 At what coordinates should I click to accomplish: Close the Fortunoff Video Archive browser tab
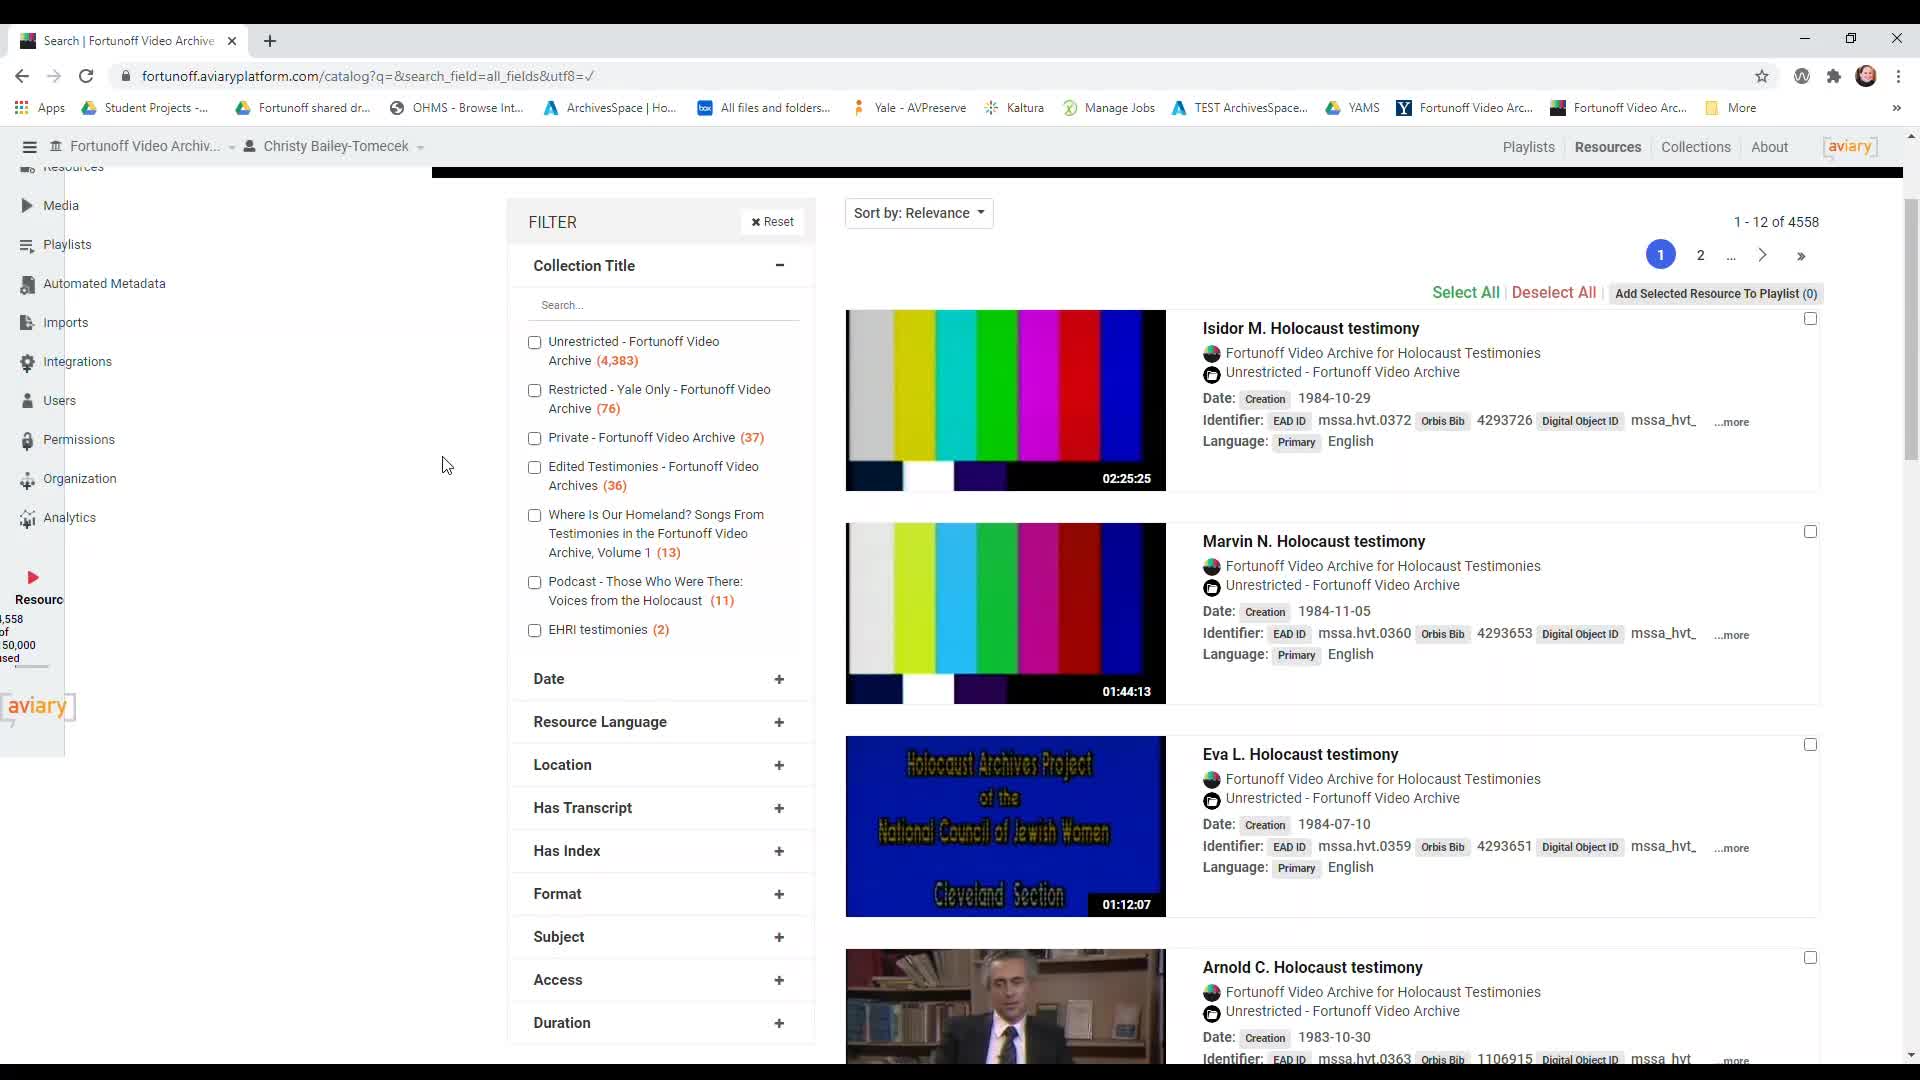click(x=232, y=41)
